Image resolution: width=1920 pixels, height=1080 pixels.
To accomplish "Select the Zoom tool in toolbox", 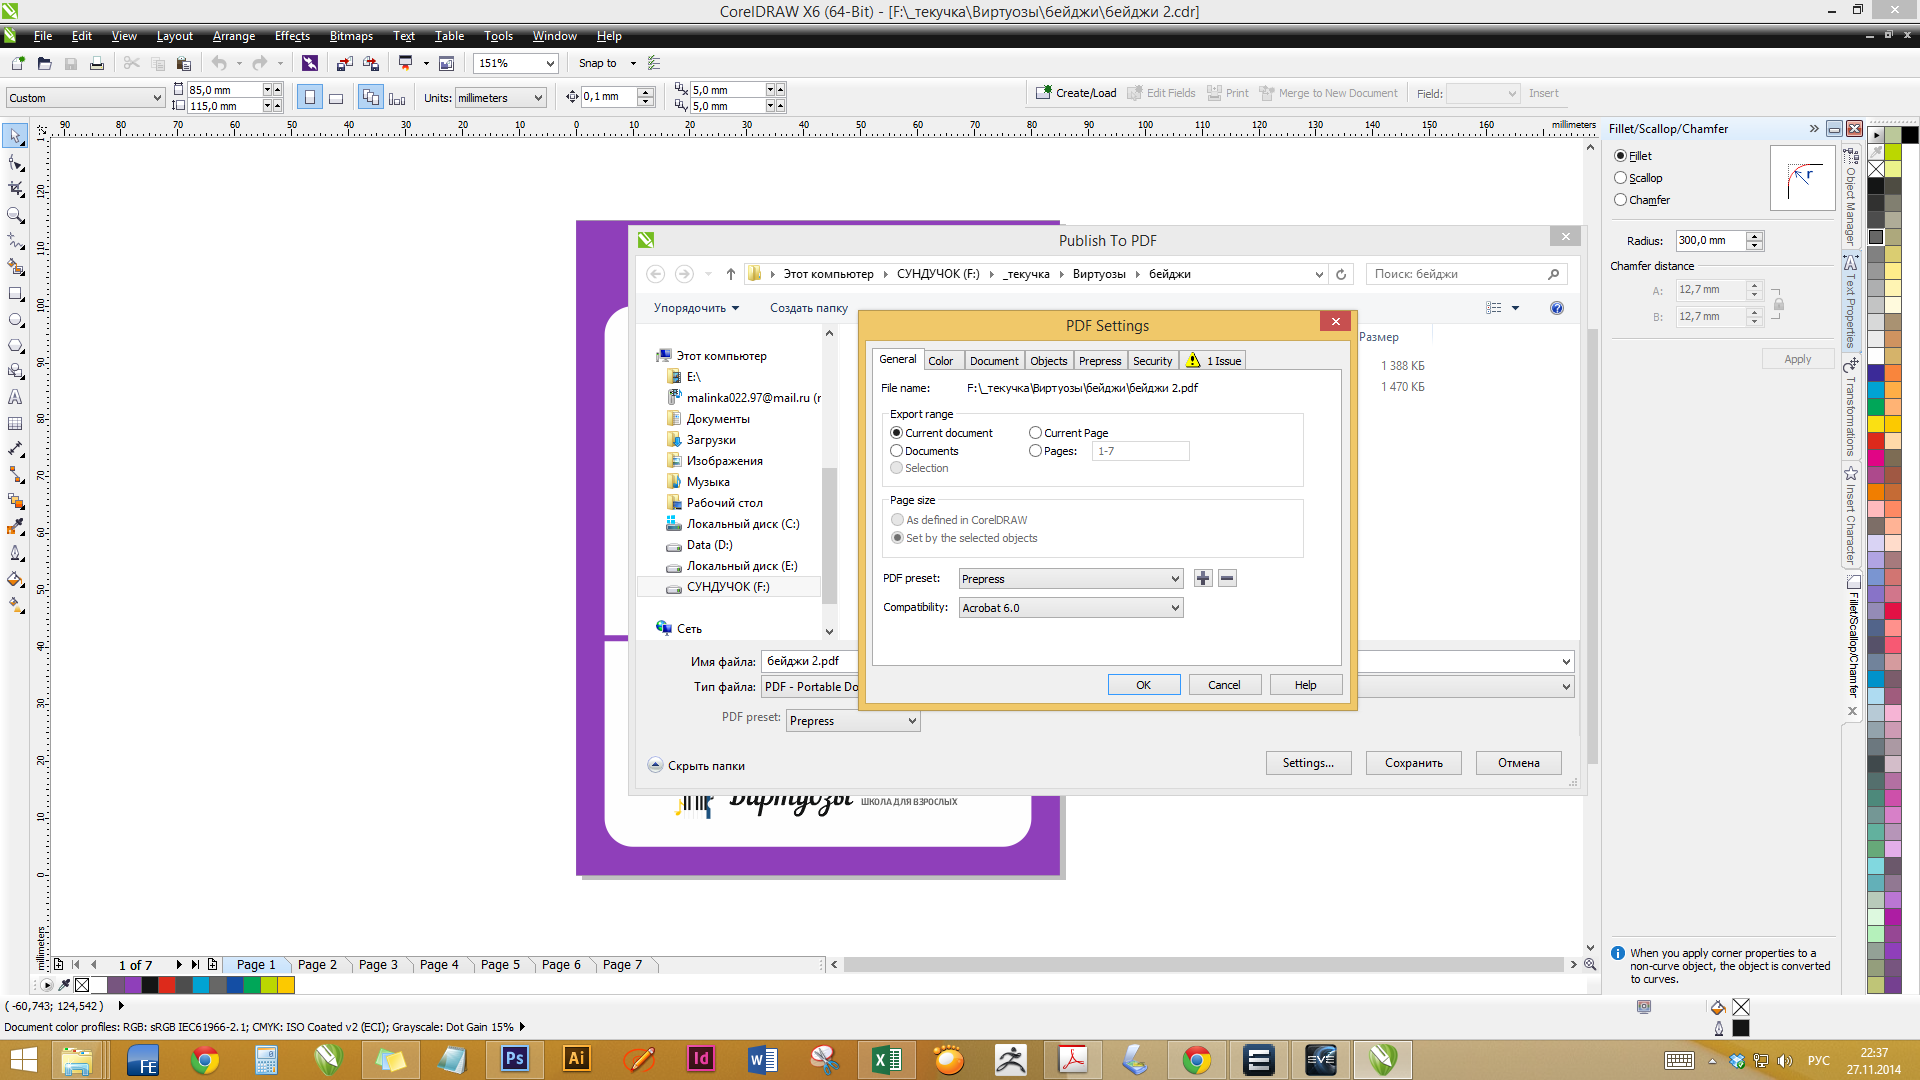I will click(x=15, y=215).
